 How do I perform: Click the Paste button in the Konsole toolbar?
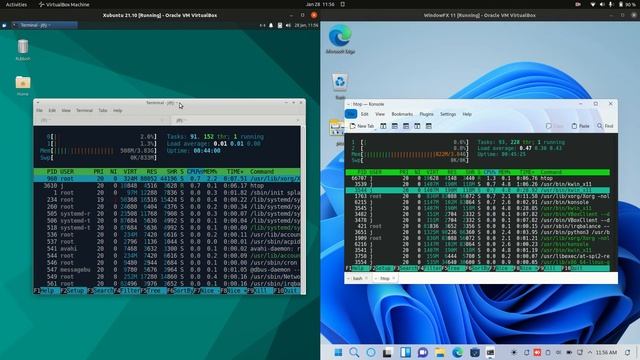tap(580, 126)
